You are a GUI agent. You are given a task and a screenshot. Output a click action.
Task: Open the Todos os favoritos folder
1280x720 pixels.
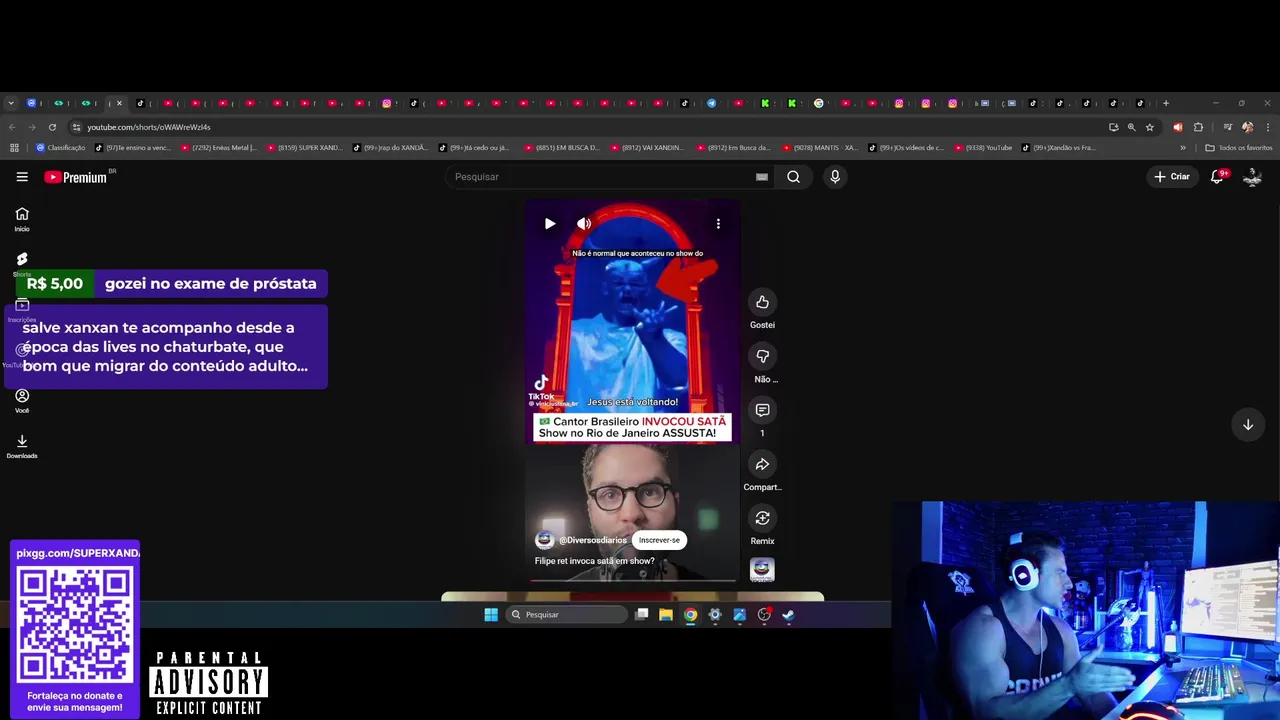[x=1239, y=148]
